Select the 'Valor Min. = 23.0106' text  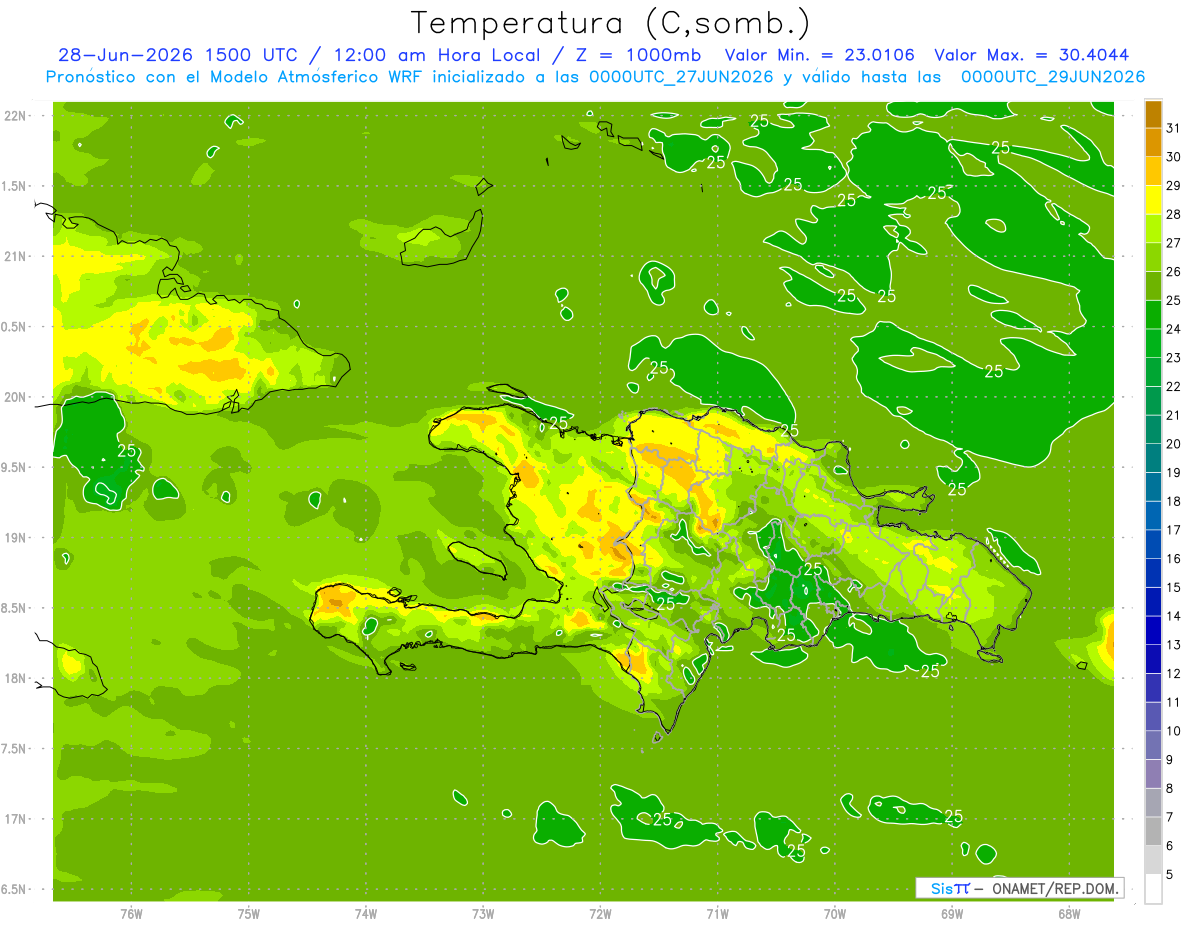(x=819, y=55)
